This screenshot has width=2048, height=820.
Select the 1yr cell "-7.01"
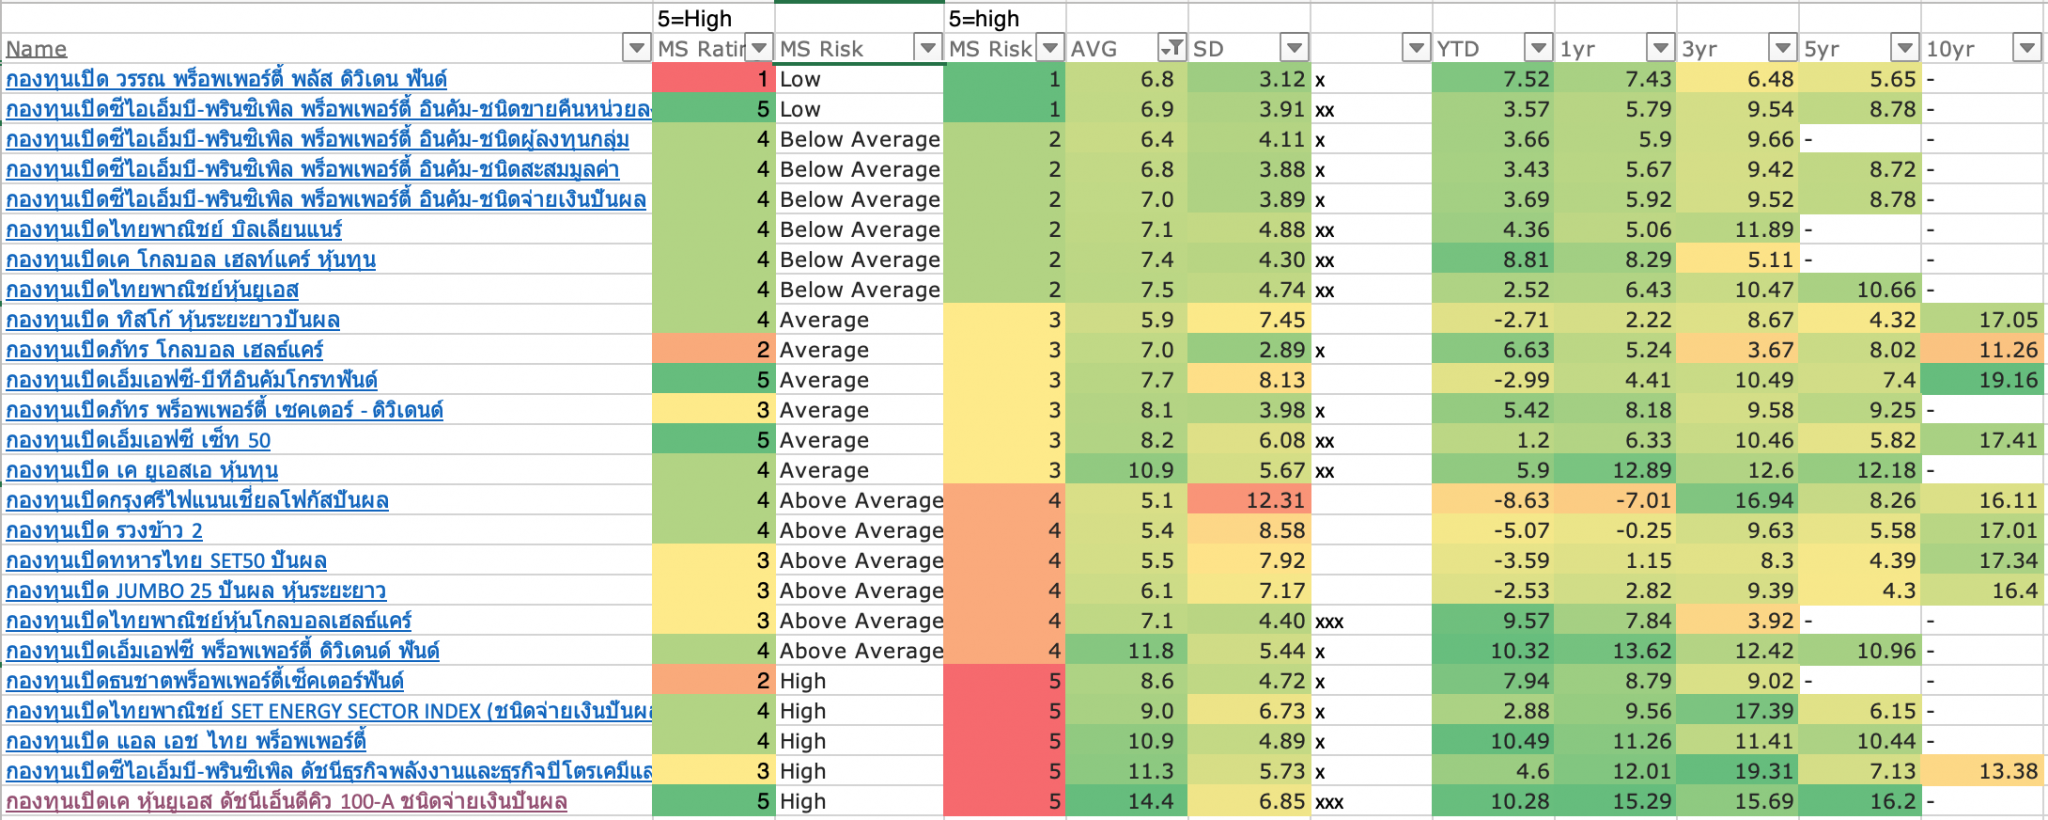coord(1614,499)
